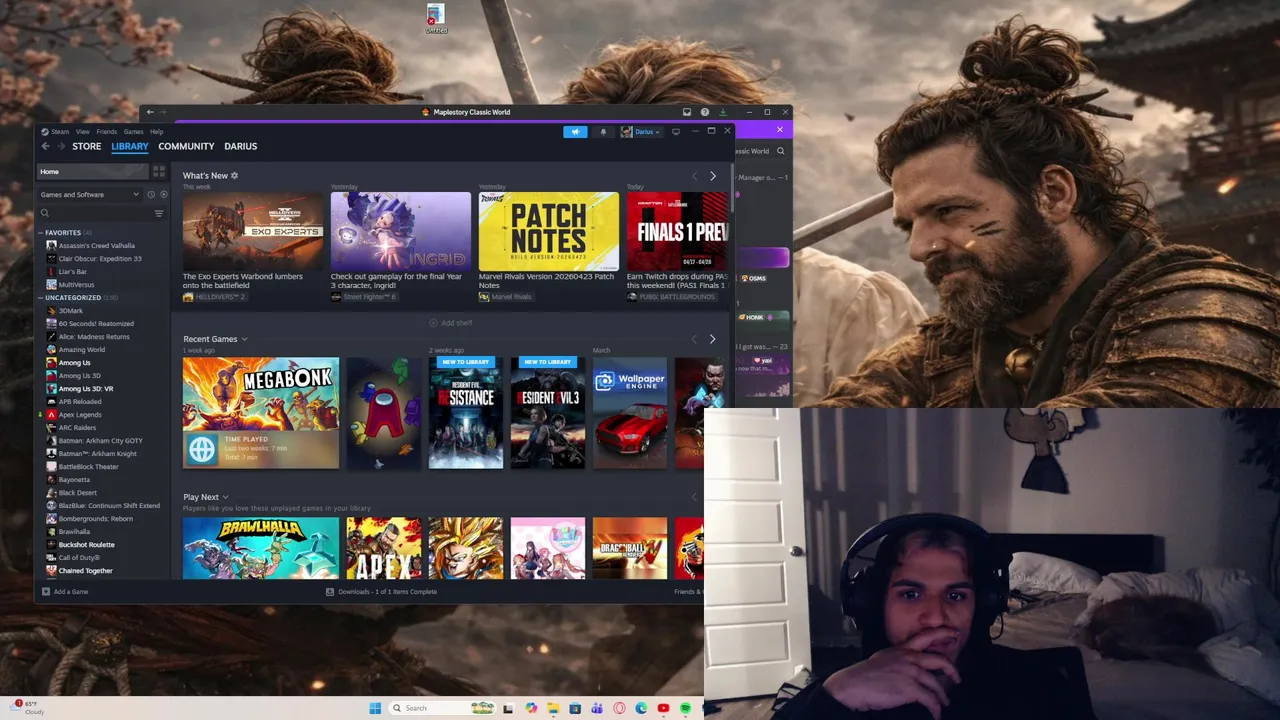This screenshot has width=1280, height=720.
Task: Open Games and Software filter dropdown
Action: click(90, 194)
